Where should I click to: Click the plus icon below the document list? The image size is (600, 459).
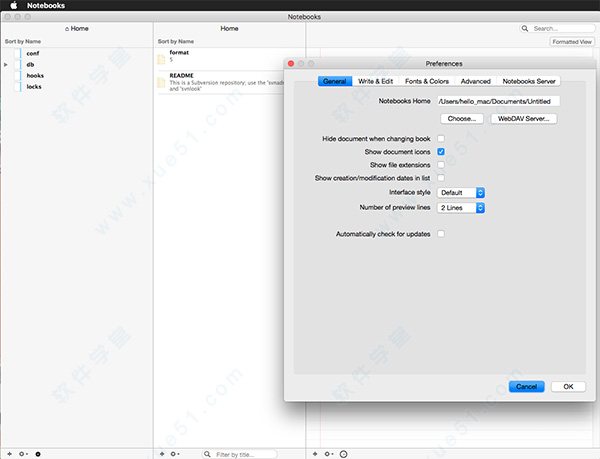tap(162, 454)
